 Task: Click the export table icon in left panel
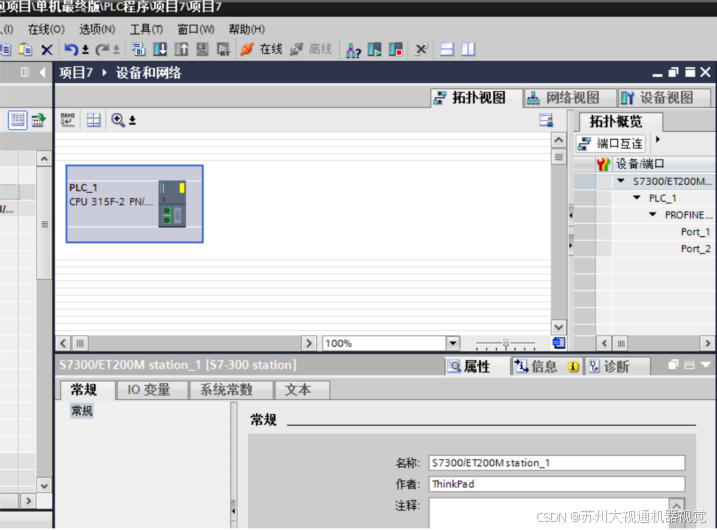tap(38, 120)
